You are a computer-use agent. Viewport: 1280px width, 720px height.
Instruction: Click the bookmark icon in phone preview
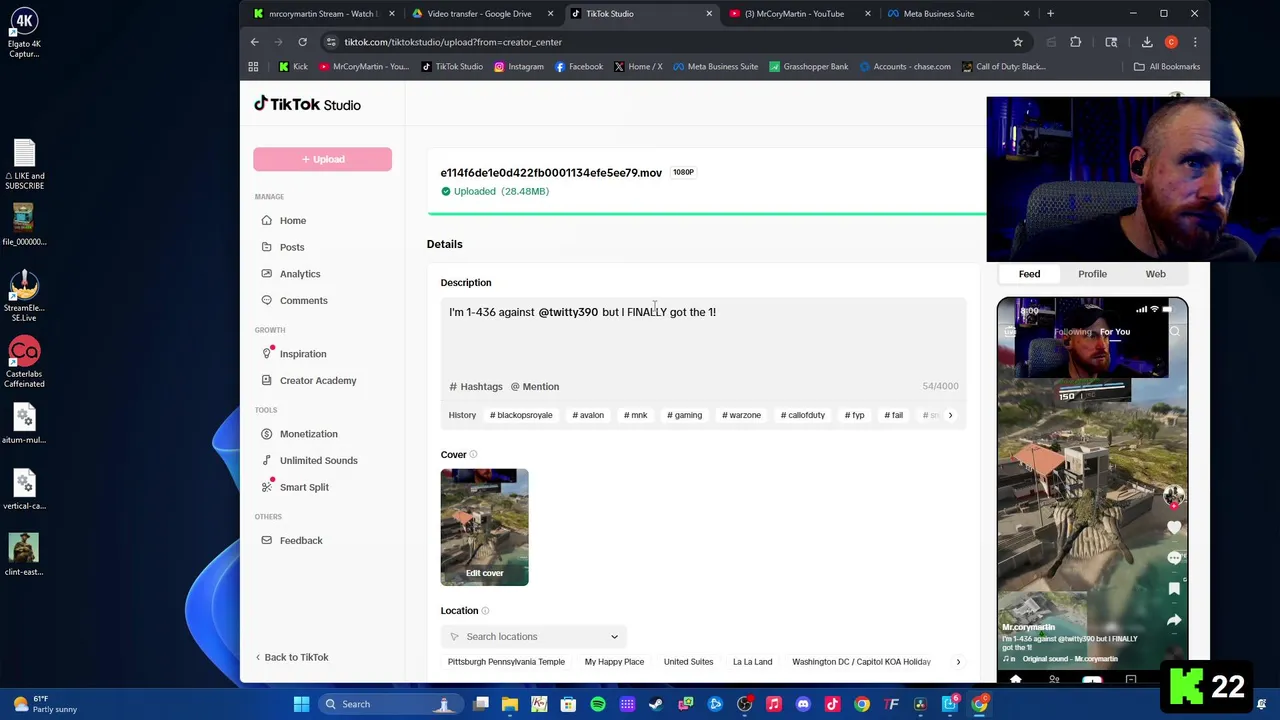pos(1174,589)
